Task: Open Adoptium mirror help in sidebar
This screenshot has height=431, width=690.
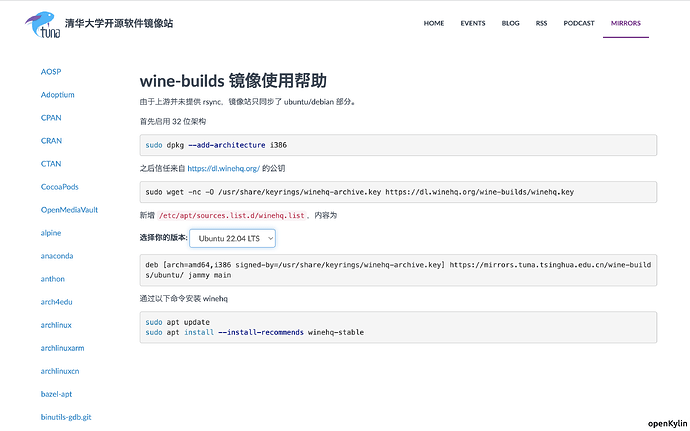Action: [x=57, y=95]
